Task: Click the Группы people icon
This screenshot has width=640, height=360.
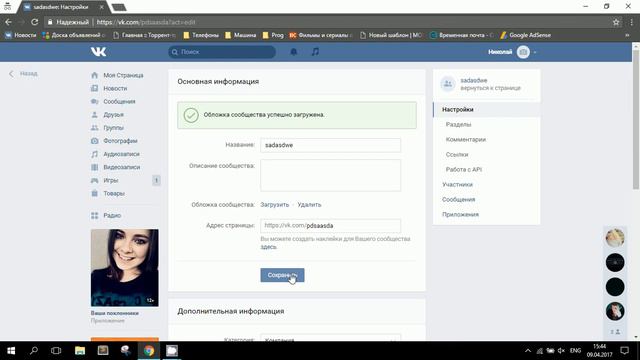Action: click(x=95, y=127)
